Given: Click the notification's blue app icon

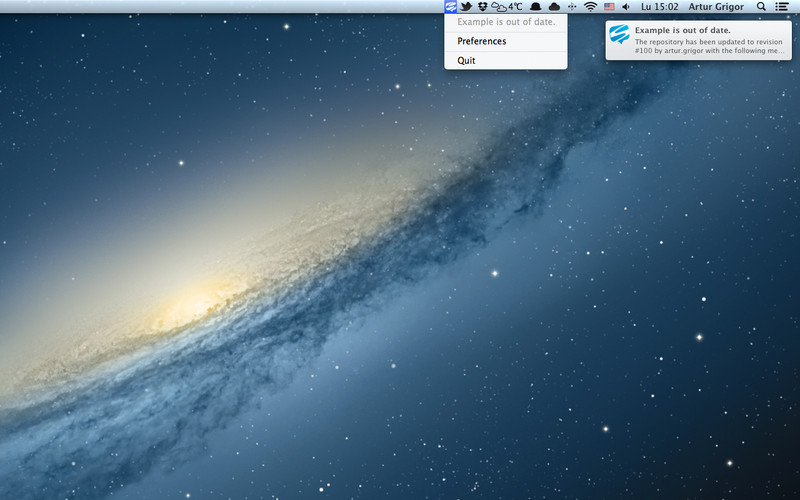Looking at the screenshot, I should (x=619, y=34).
